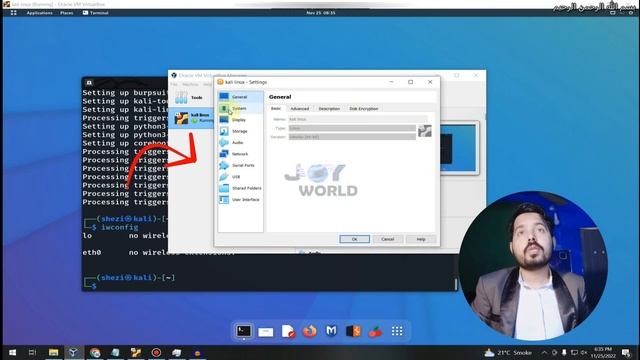Screen dimensions: 640x360
Task: Click VirtualBox icon on Windows taskbar
Action: (73, 352)
